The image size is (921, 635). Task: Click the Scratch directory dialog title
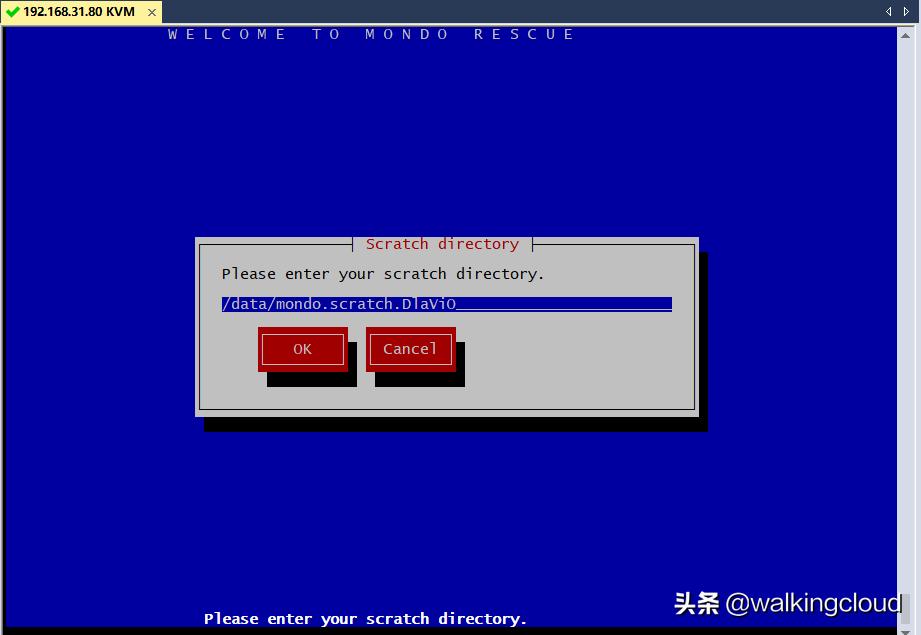point(442,243)
